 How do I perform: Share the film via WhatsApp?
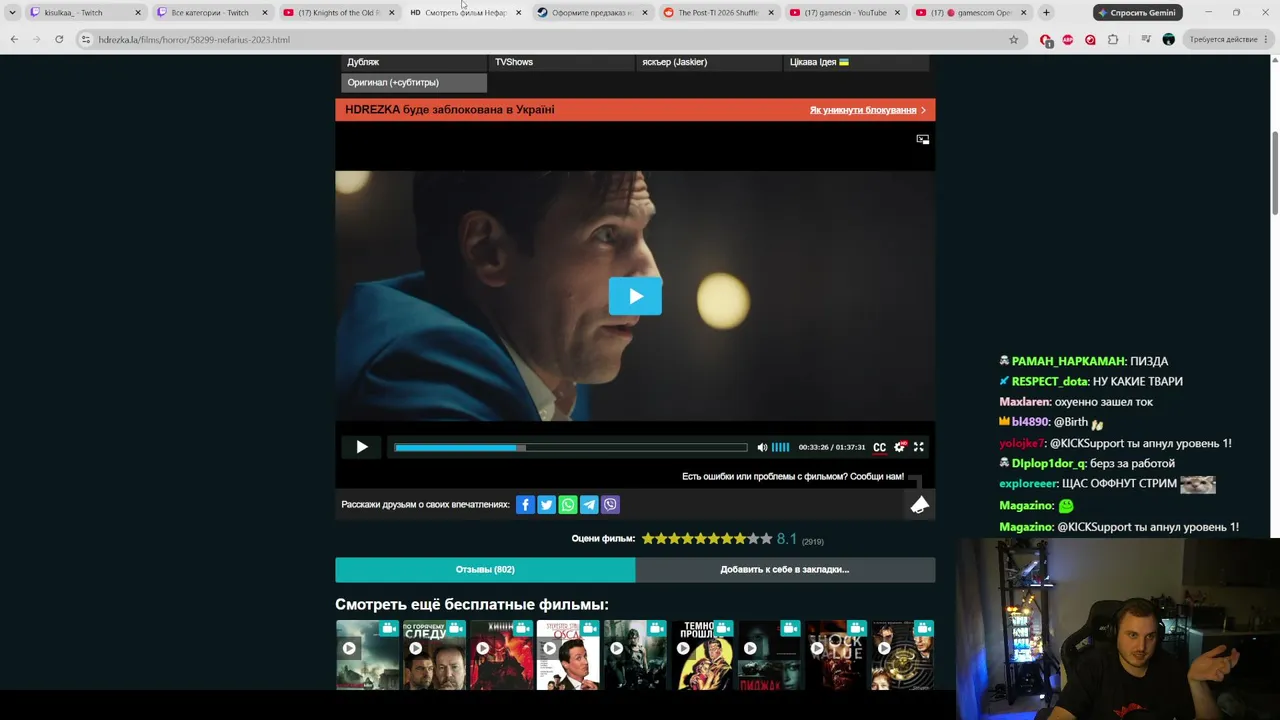[x=568, y=505]
